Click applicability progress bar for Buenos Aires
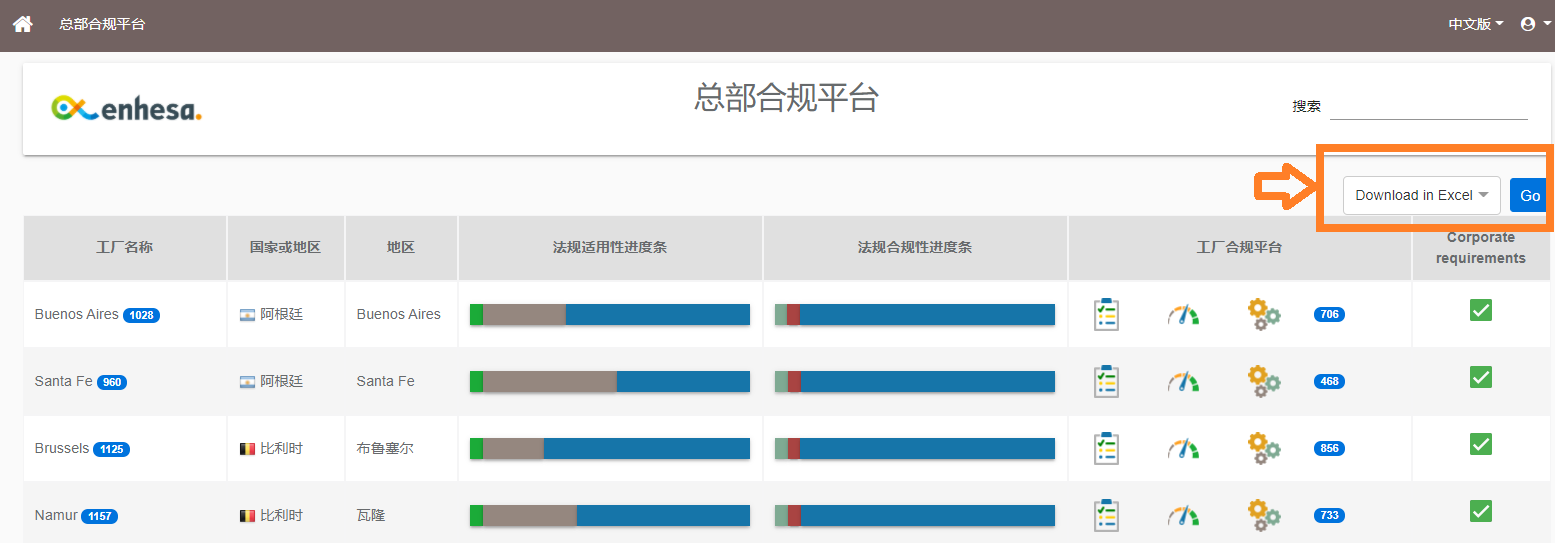 click(610, 314)
